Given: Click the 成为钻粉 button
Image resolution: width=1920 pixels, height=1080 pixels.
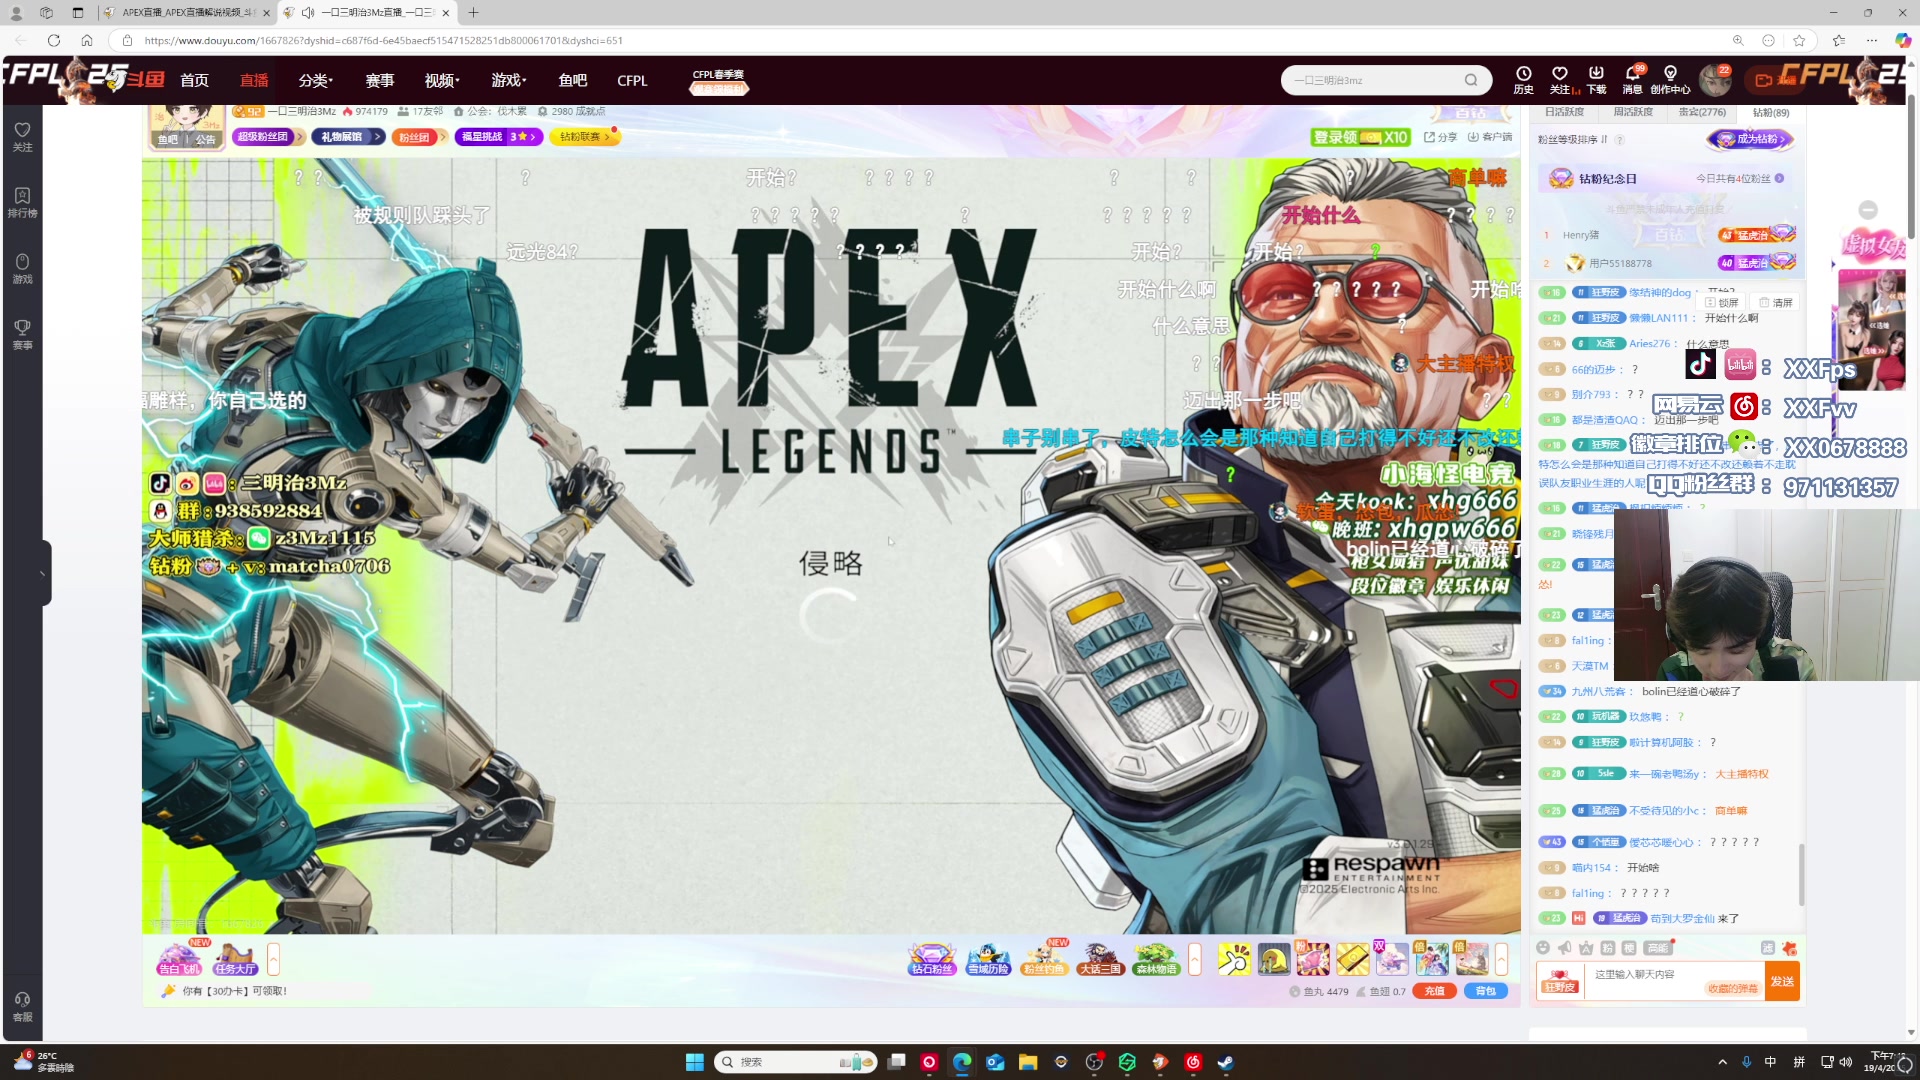Looking at the screenshot, I should pyautogui.click(x=1749, y=139).
